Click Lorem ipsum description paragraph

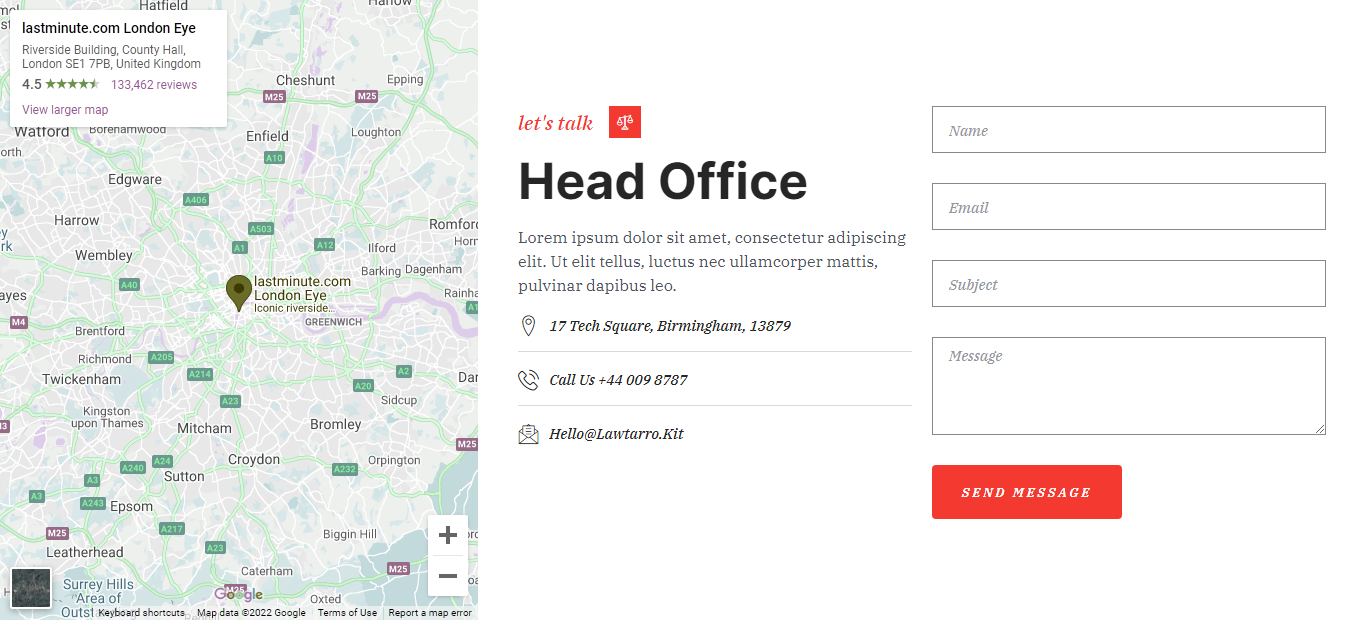click(712, 262)
